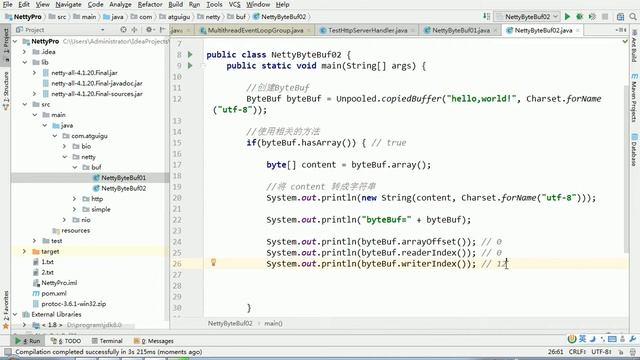Open the VCS menu

click(234, 4)
